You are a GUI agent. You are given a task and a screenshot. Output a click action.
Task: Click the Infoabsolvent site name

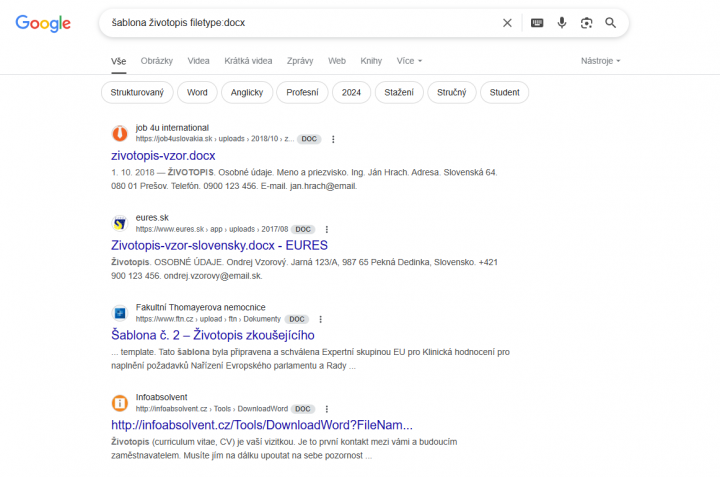point(162,397)
